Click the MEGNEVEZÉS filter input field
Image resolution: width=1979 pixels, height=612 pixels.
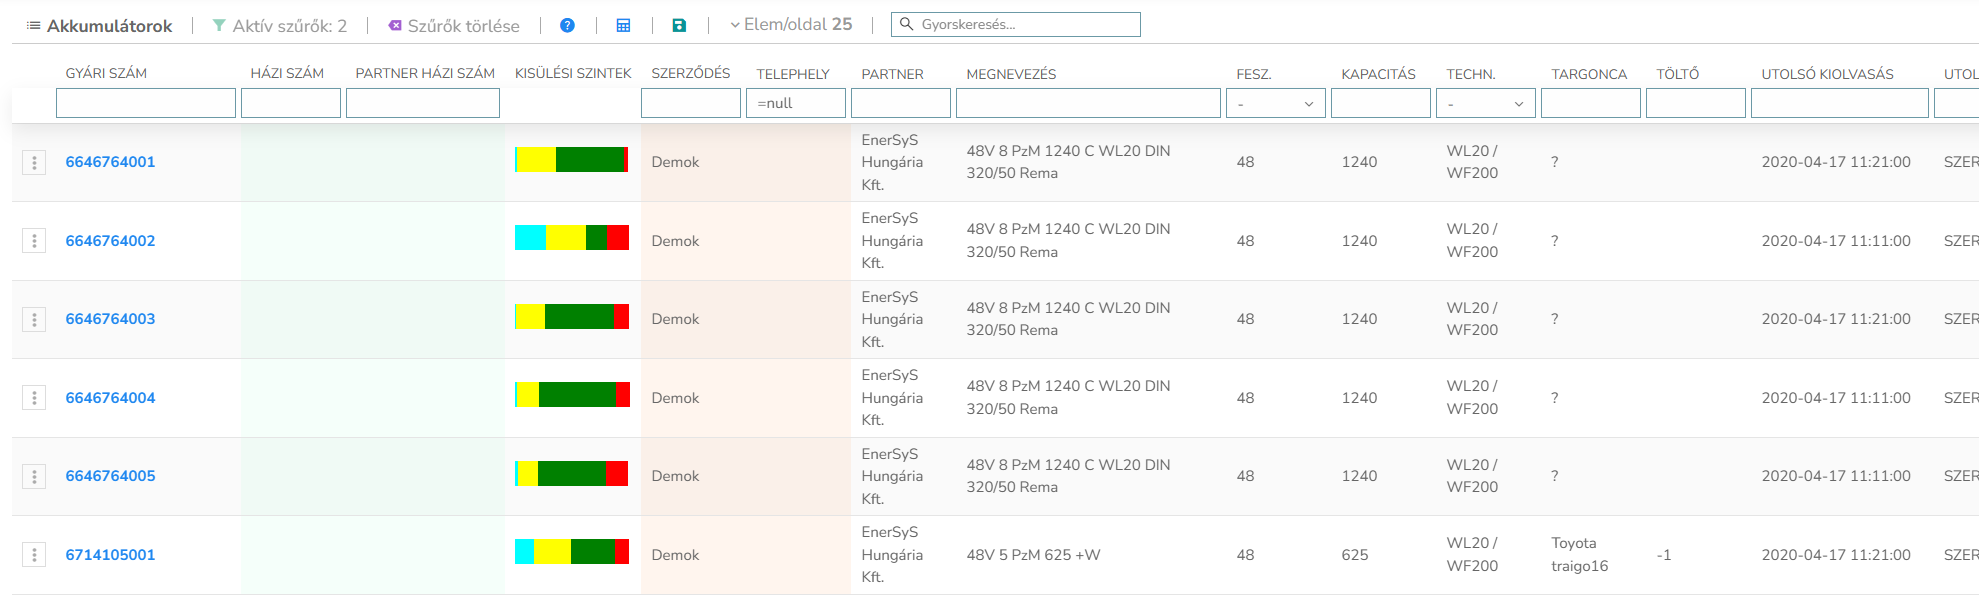1087,104
